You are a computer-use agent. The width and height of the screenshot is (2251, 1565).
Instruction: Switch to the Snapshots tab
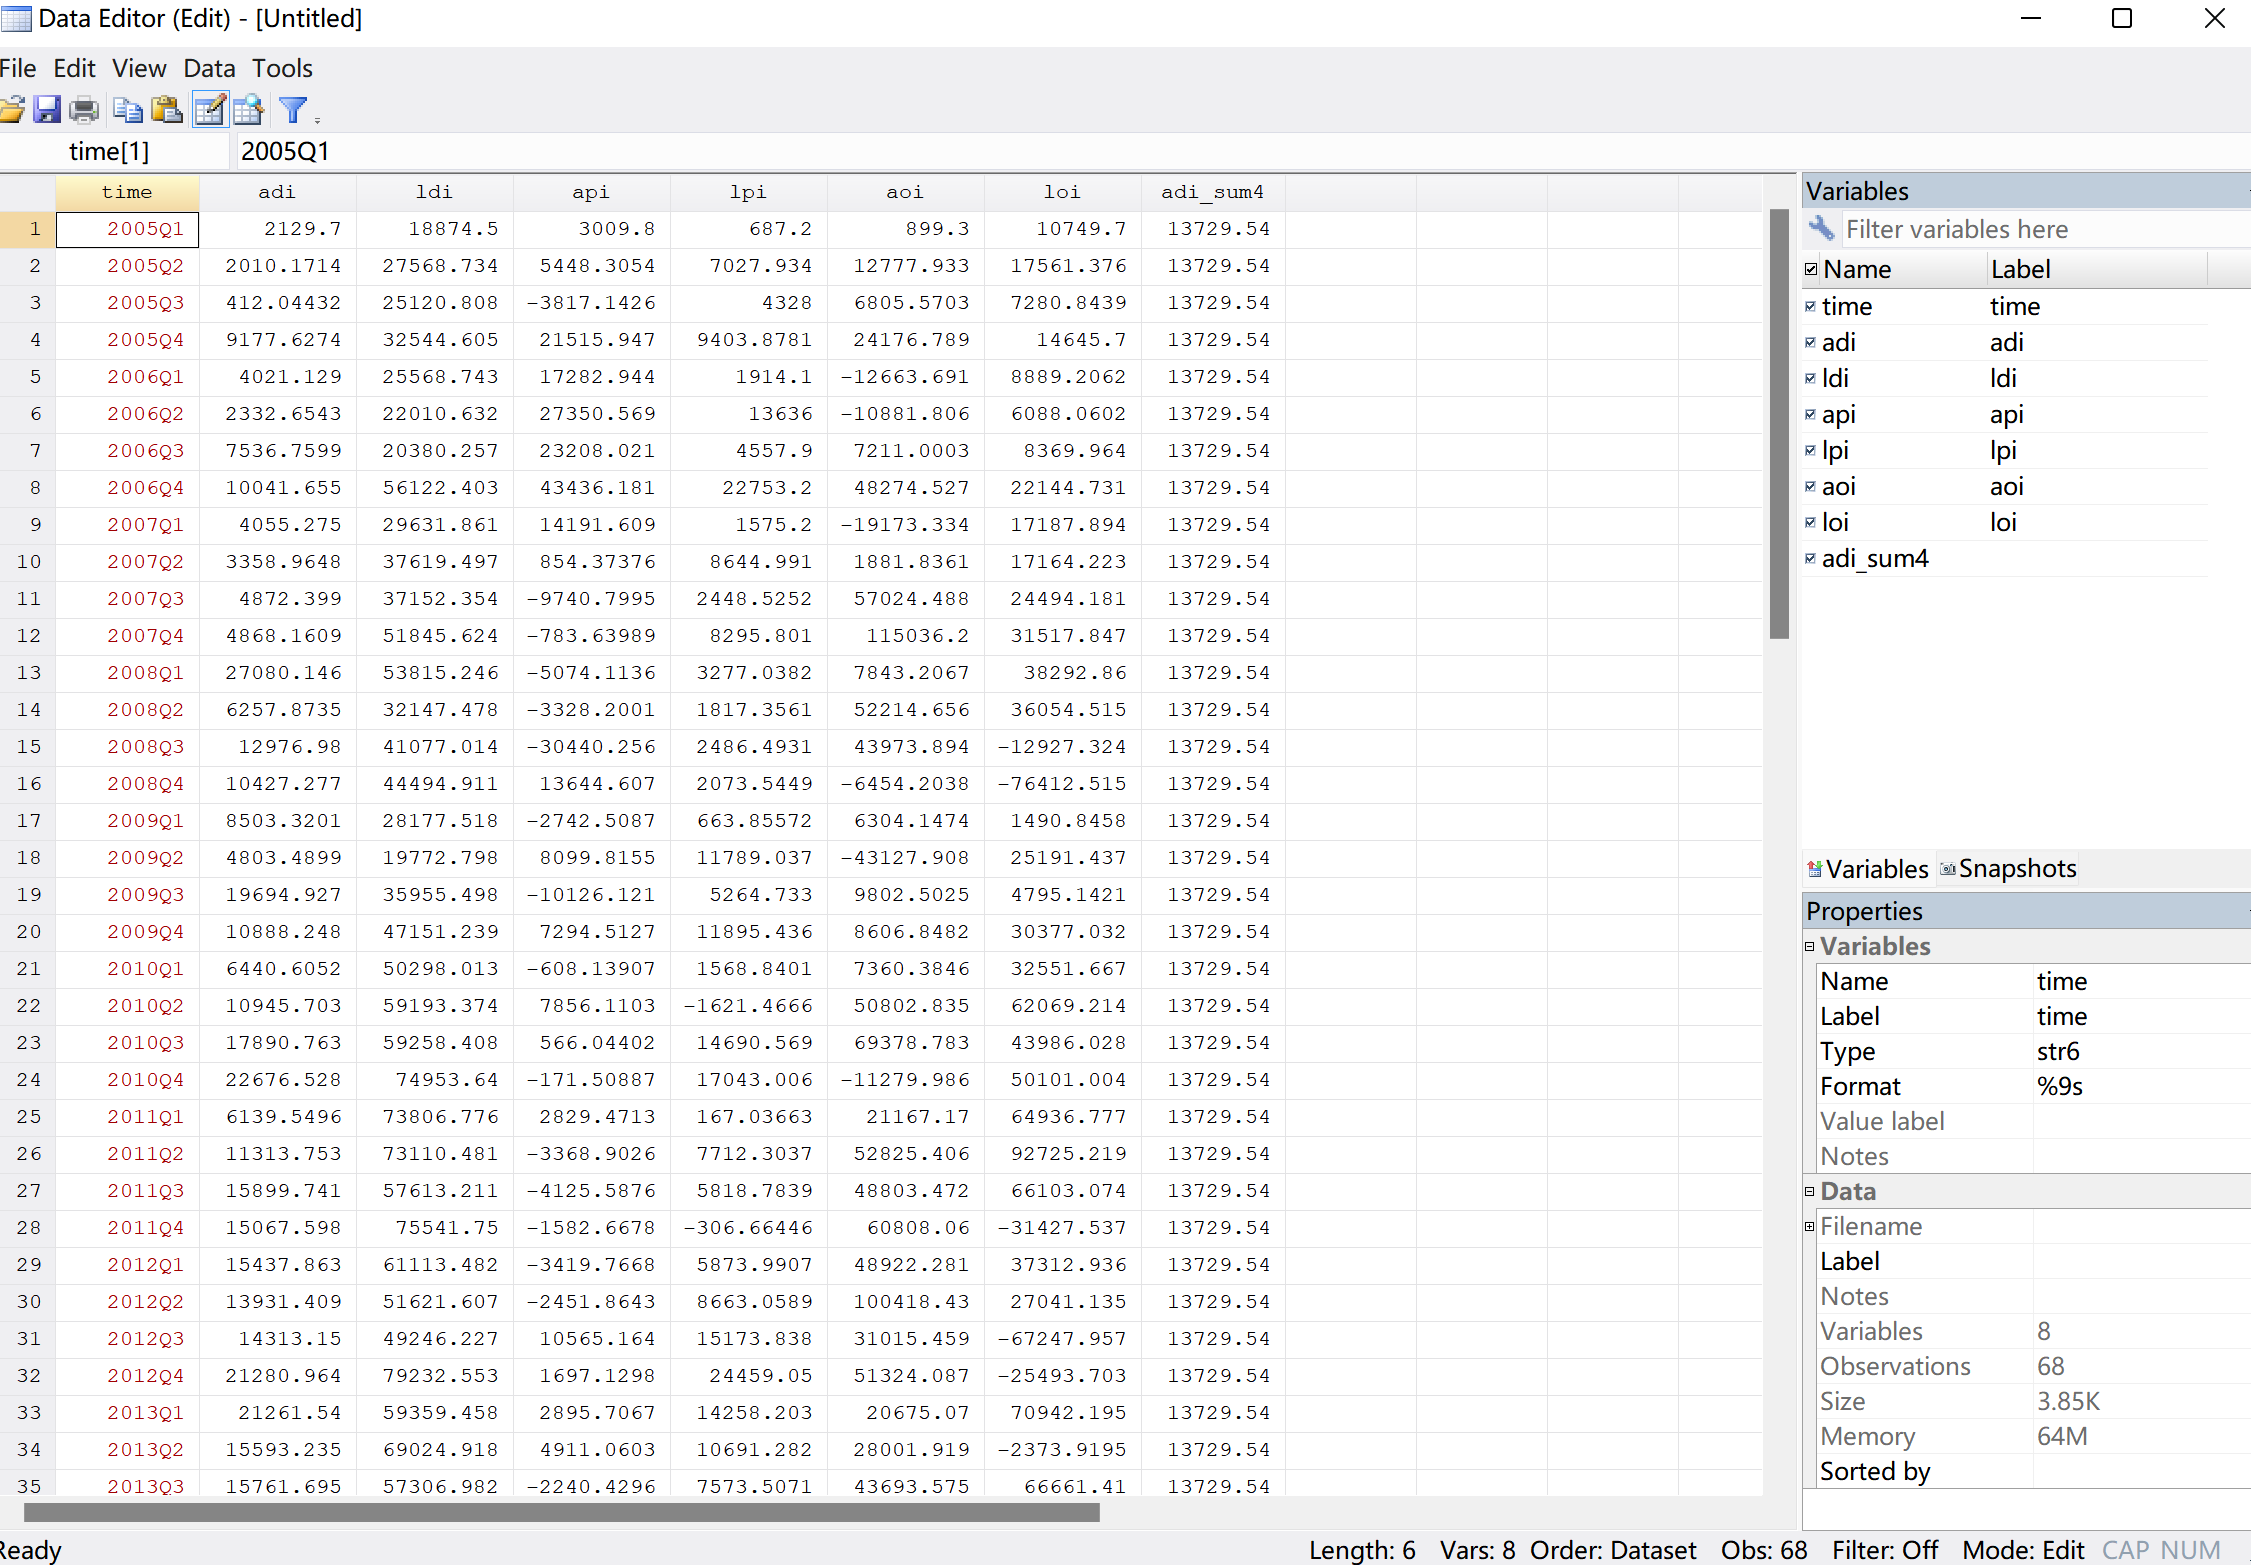point(2008,869)
